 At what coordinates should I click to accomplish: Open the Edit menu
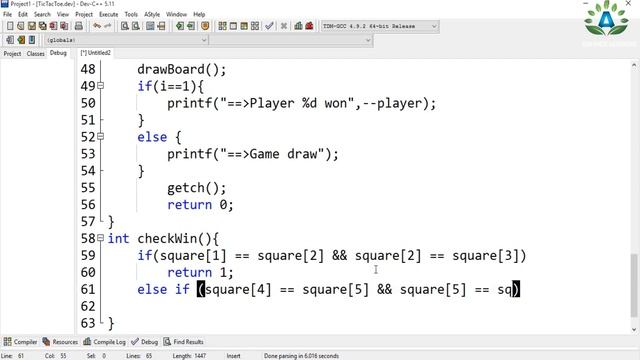[x=23, y=14]
